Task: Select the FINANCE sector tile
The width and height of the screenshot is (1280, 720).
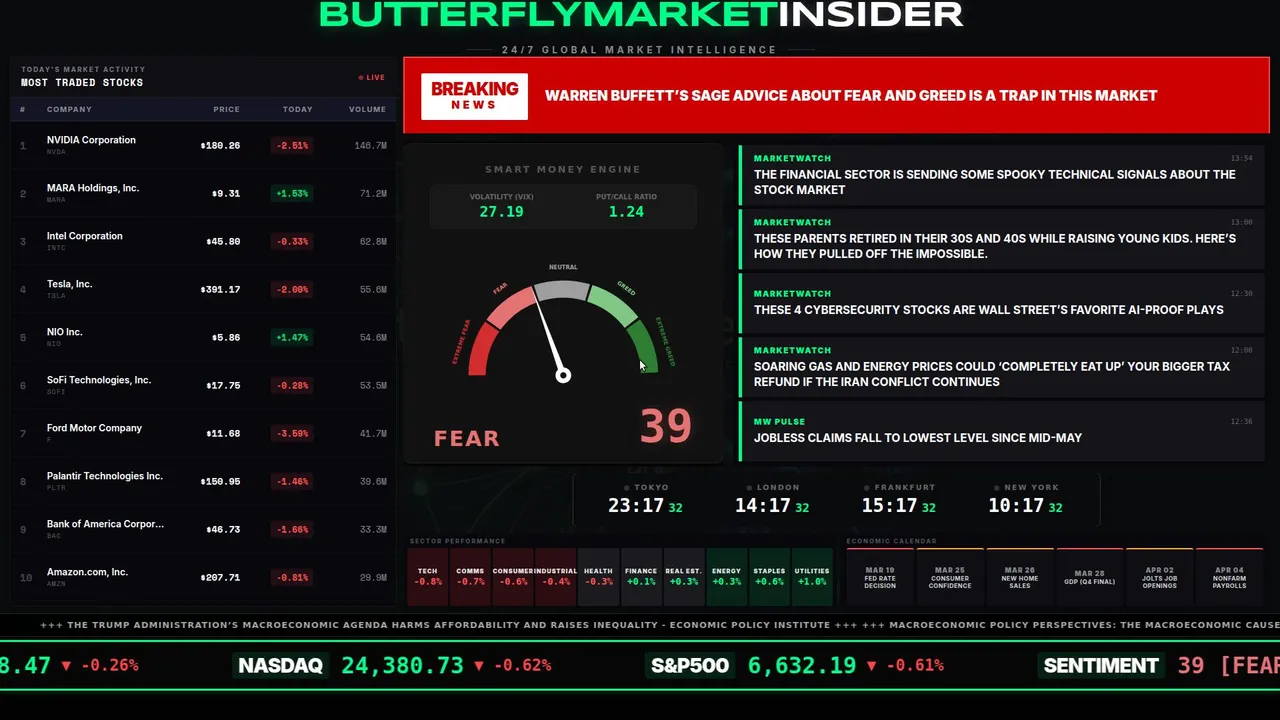Action: (x=641, y=577)
